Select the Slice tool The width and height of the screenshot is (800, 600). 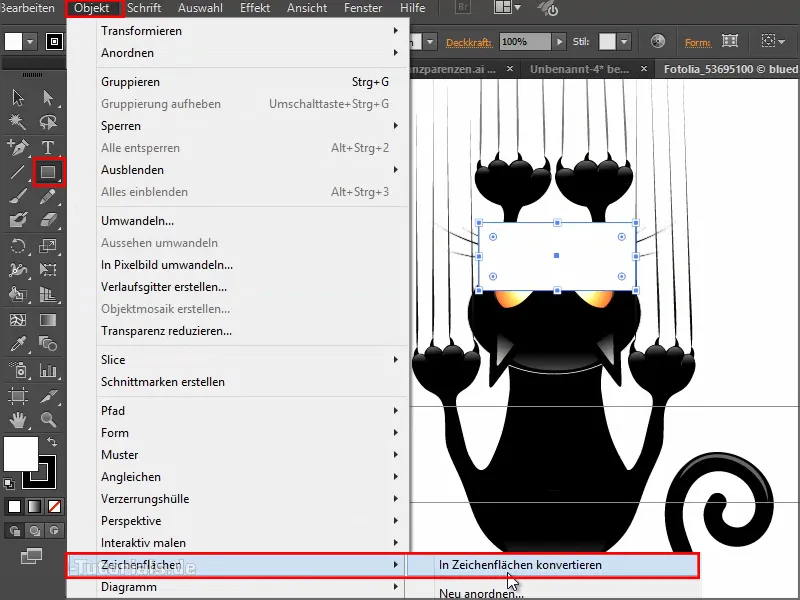[x=48, y=395]
